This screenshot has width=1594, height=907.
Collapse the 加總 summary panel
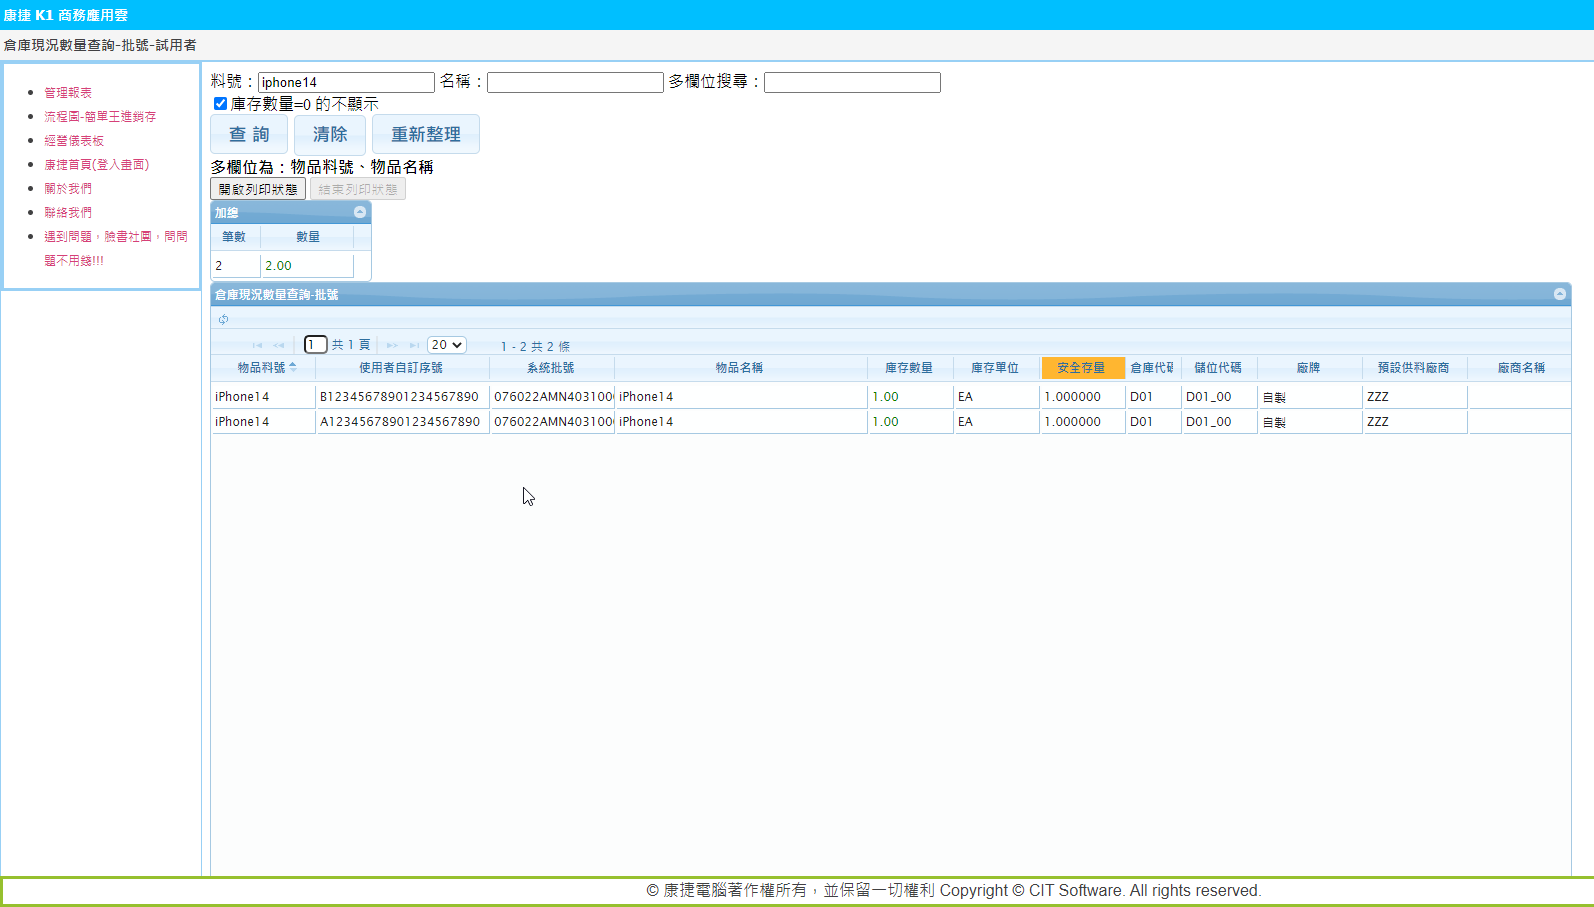coord(360,212)
